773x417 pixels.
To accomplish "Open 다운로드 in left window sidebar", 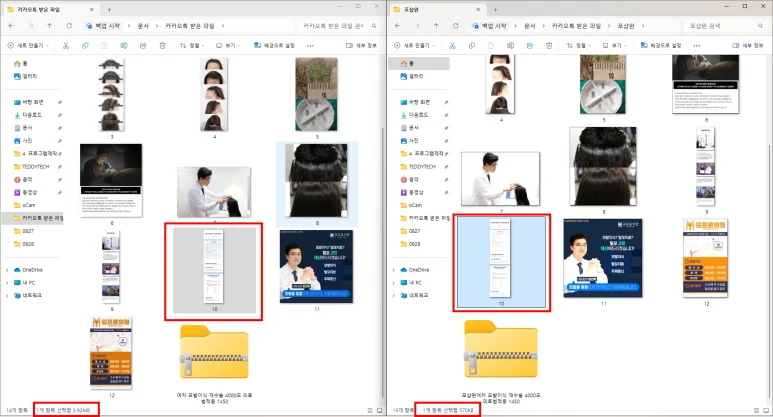I will tap(33, 115).
